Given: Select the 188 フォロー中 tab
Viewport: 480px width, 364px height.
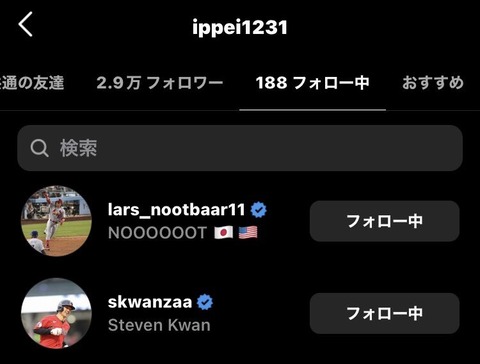Looking at the screenshot, I should point(313,83).
